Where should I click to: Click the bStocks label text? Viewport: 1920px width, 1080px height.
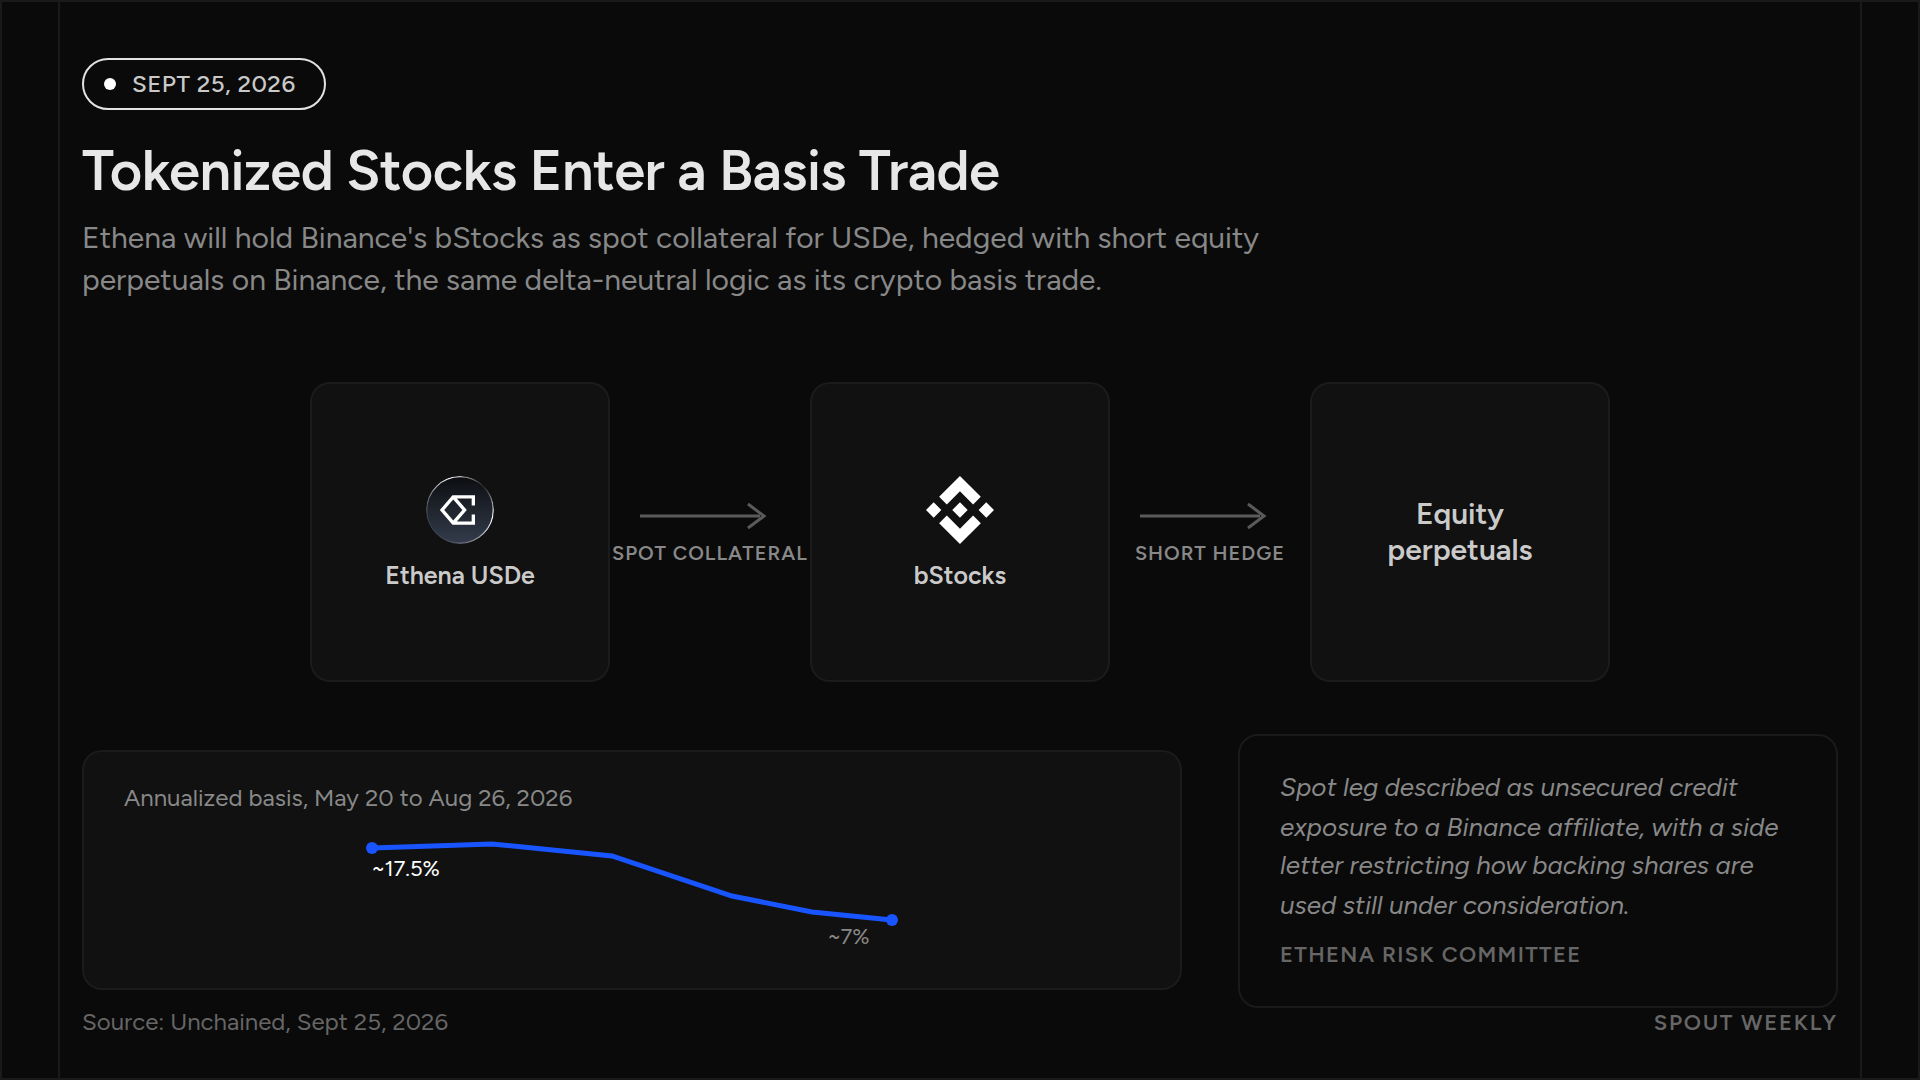pyautogui.click(x=960, y=576)
